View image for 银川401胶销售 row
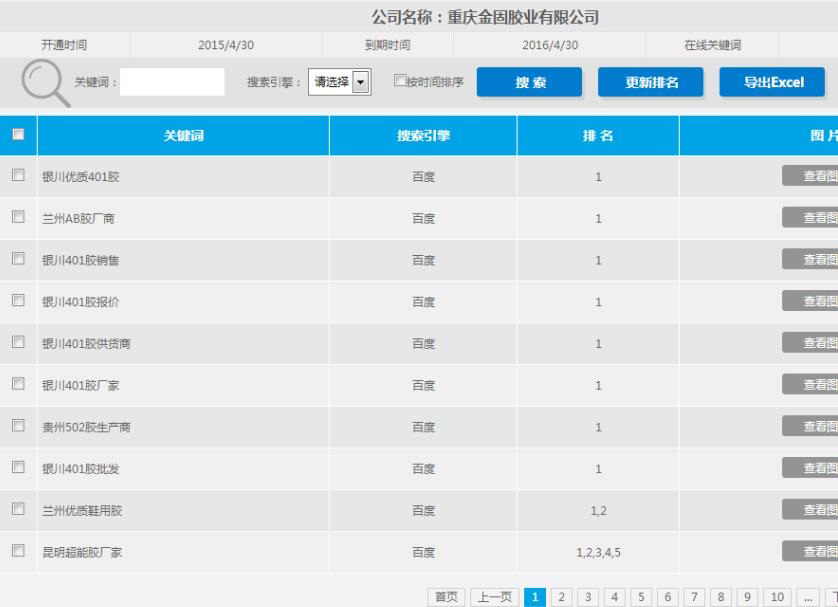Image resolution: width=838 pixels, height=607 pixels. pos(812,259)
